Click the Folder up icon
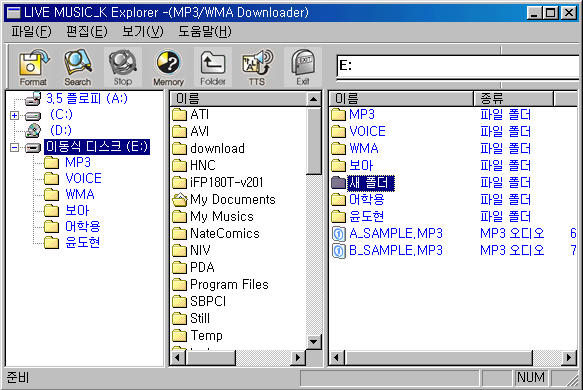Viewport: 583px width, 390px height. (213, 67)
